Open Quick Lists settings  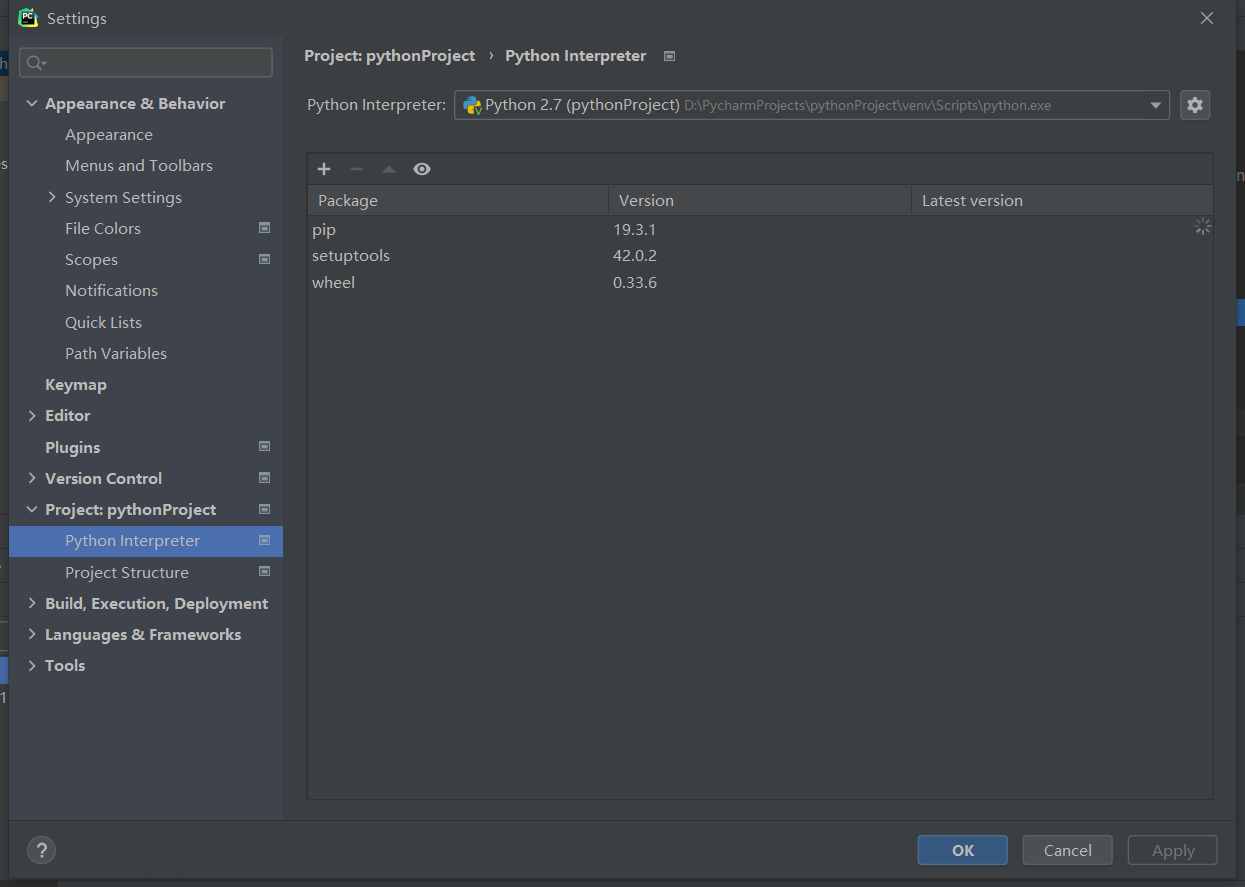click(103, 323)
